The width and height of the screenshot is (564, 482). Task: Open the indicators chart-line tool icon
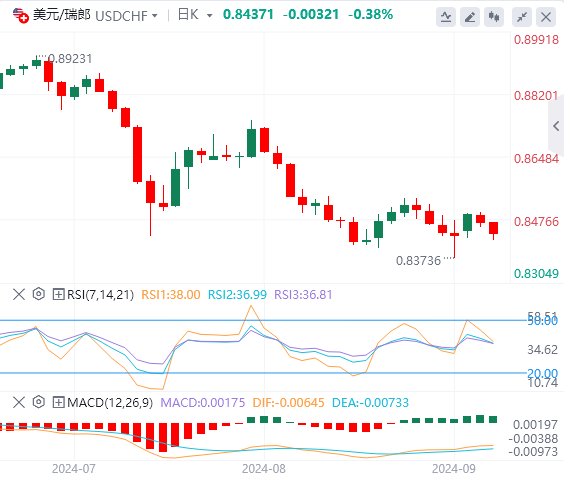446,17
